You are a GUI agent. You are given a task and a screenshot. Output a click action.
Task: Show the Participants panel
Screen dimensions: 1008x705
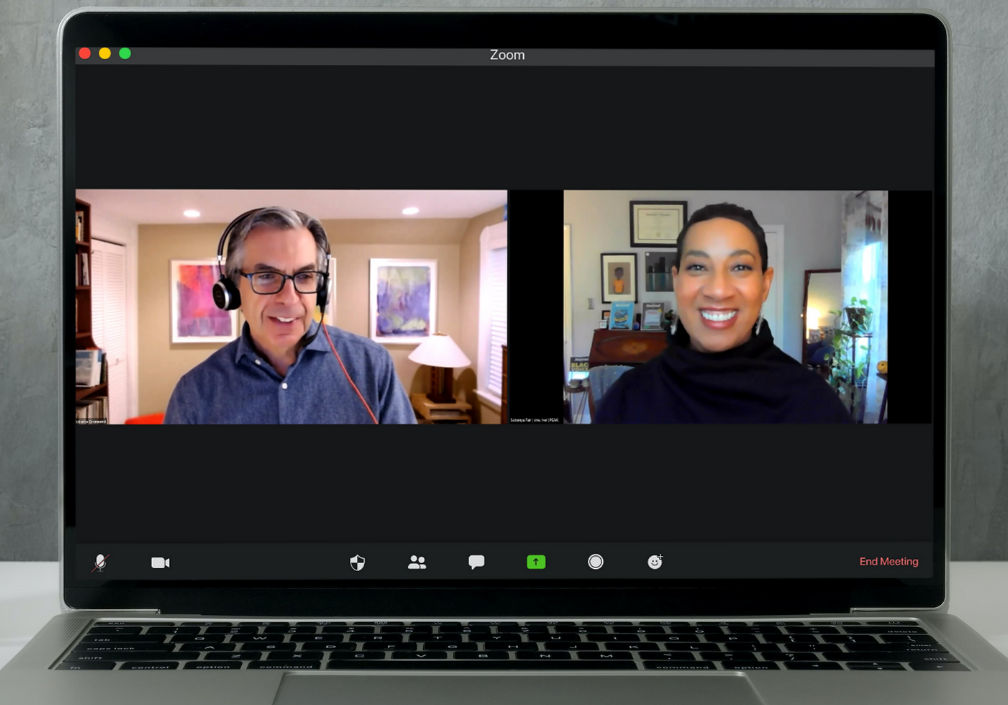[417, 563]
